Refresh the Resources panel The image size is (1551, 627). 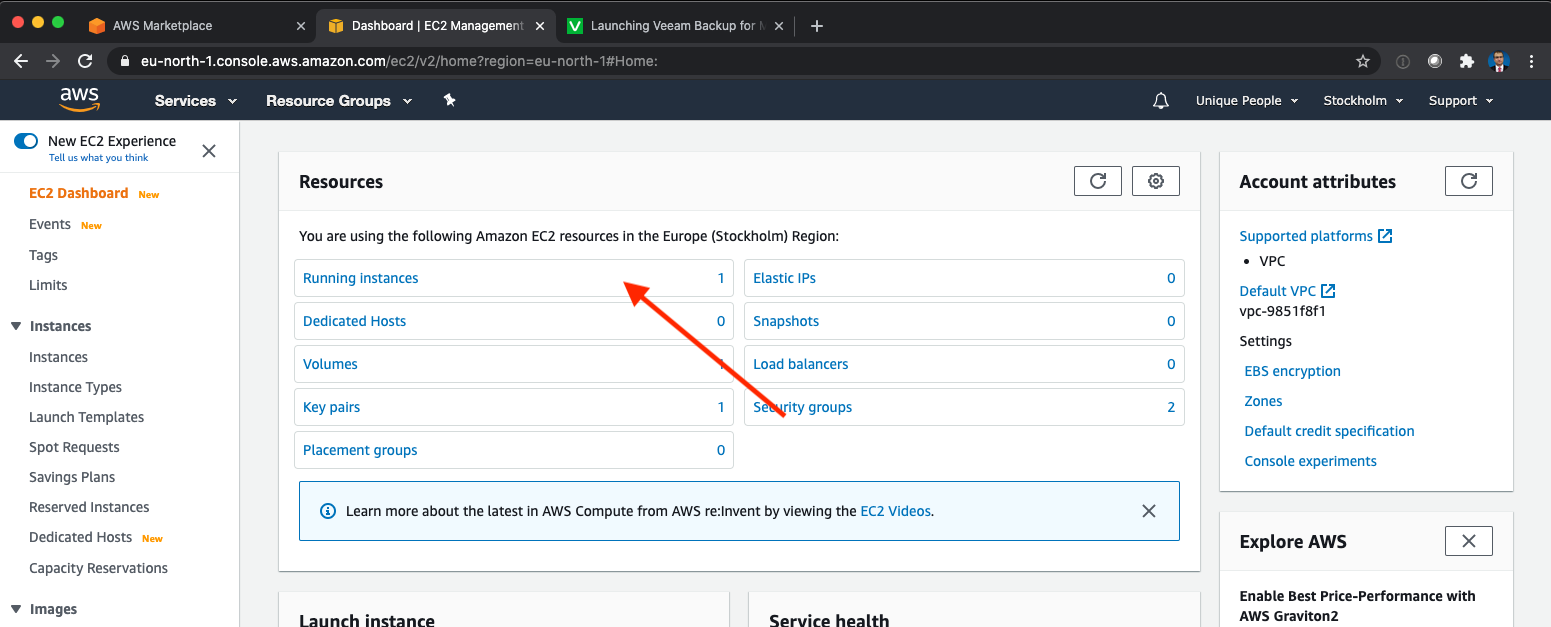(1098, 181)
